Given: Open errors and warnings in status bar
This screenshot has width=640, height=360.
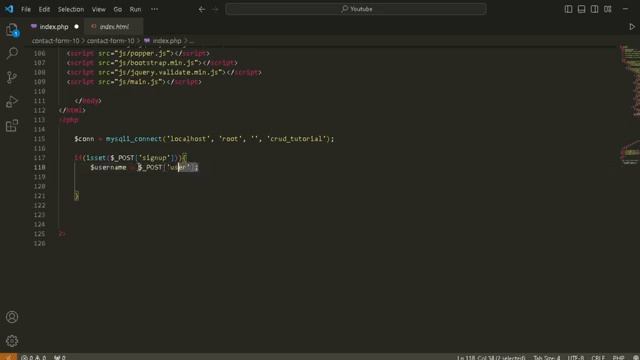Looking at the screenshot, I should pyautogui.click(x=34, y=357).
